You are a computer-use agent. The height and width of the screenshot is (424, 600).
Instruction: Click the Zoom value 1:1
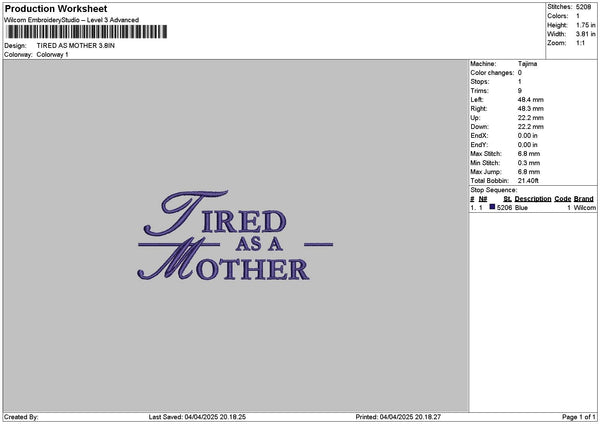[580, 43]
